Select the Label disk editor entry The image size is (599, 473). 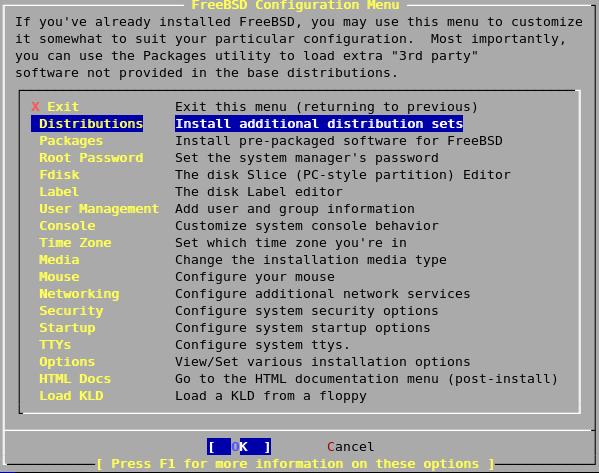59,192
